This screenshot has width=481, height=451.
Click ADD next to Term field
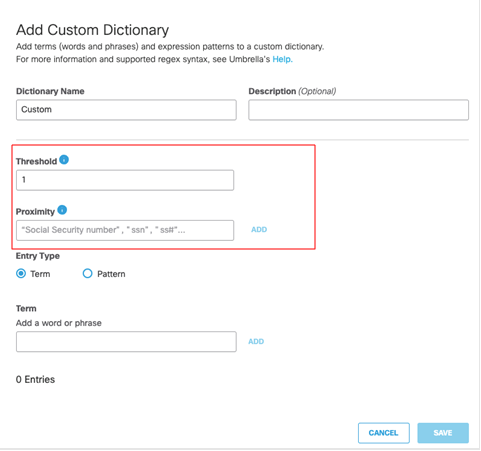(x=256, y=342)
